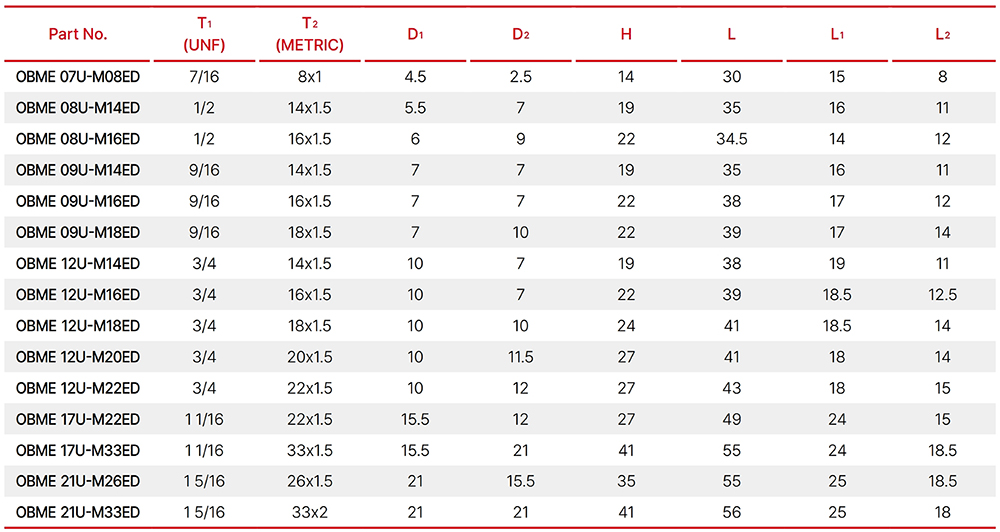
Task: Click the D2 column header
Action: [521, 34]
